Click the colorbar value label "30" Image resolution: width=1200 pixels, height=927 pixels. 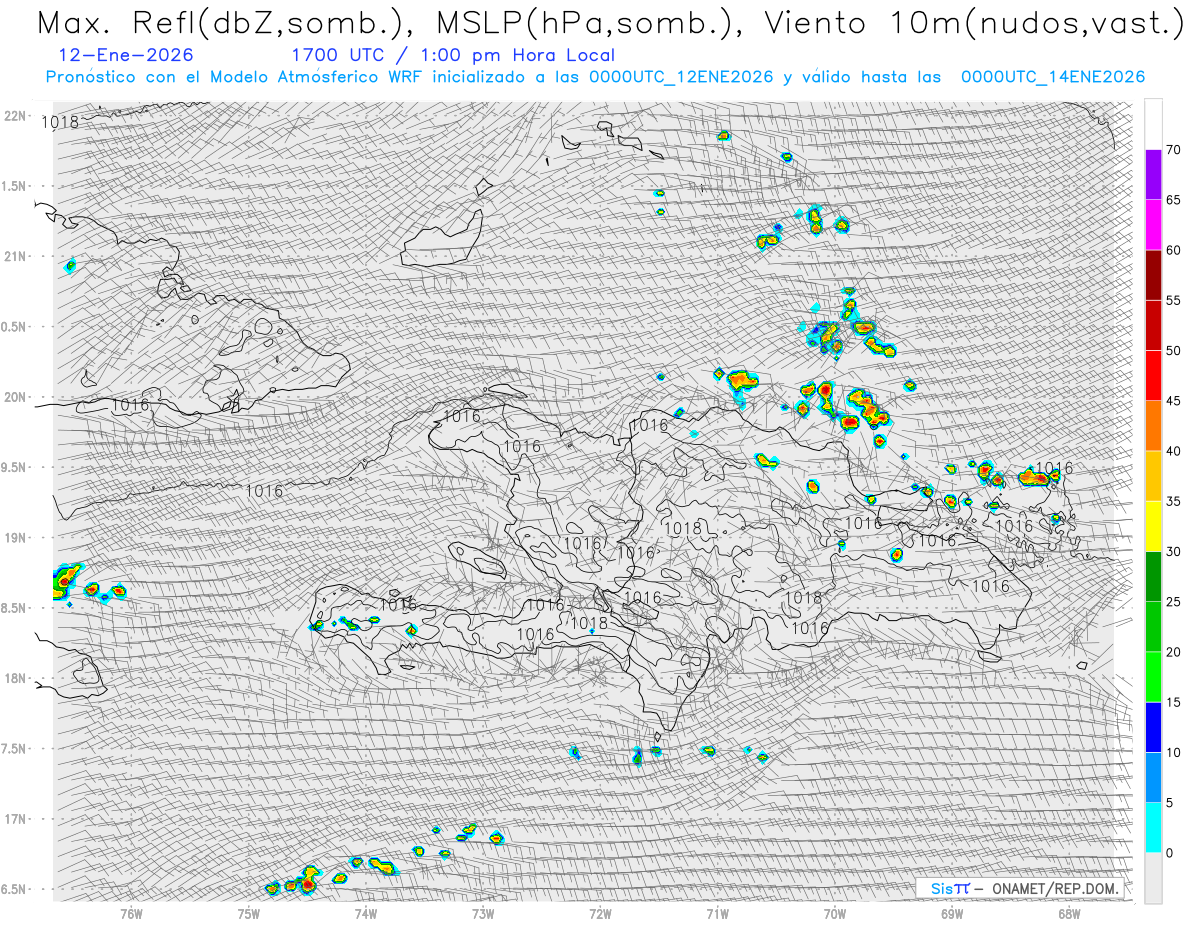[x=1173, y=551]
